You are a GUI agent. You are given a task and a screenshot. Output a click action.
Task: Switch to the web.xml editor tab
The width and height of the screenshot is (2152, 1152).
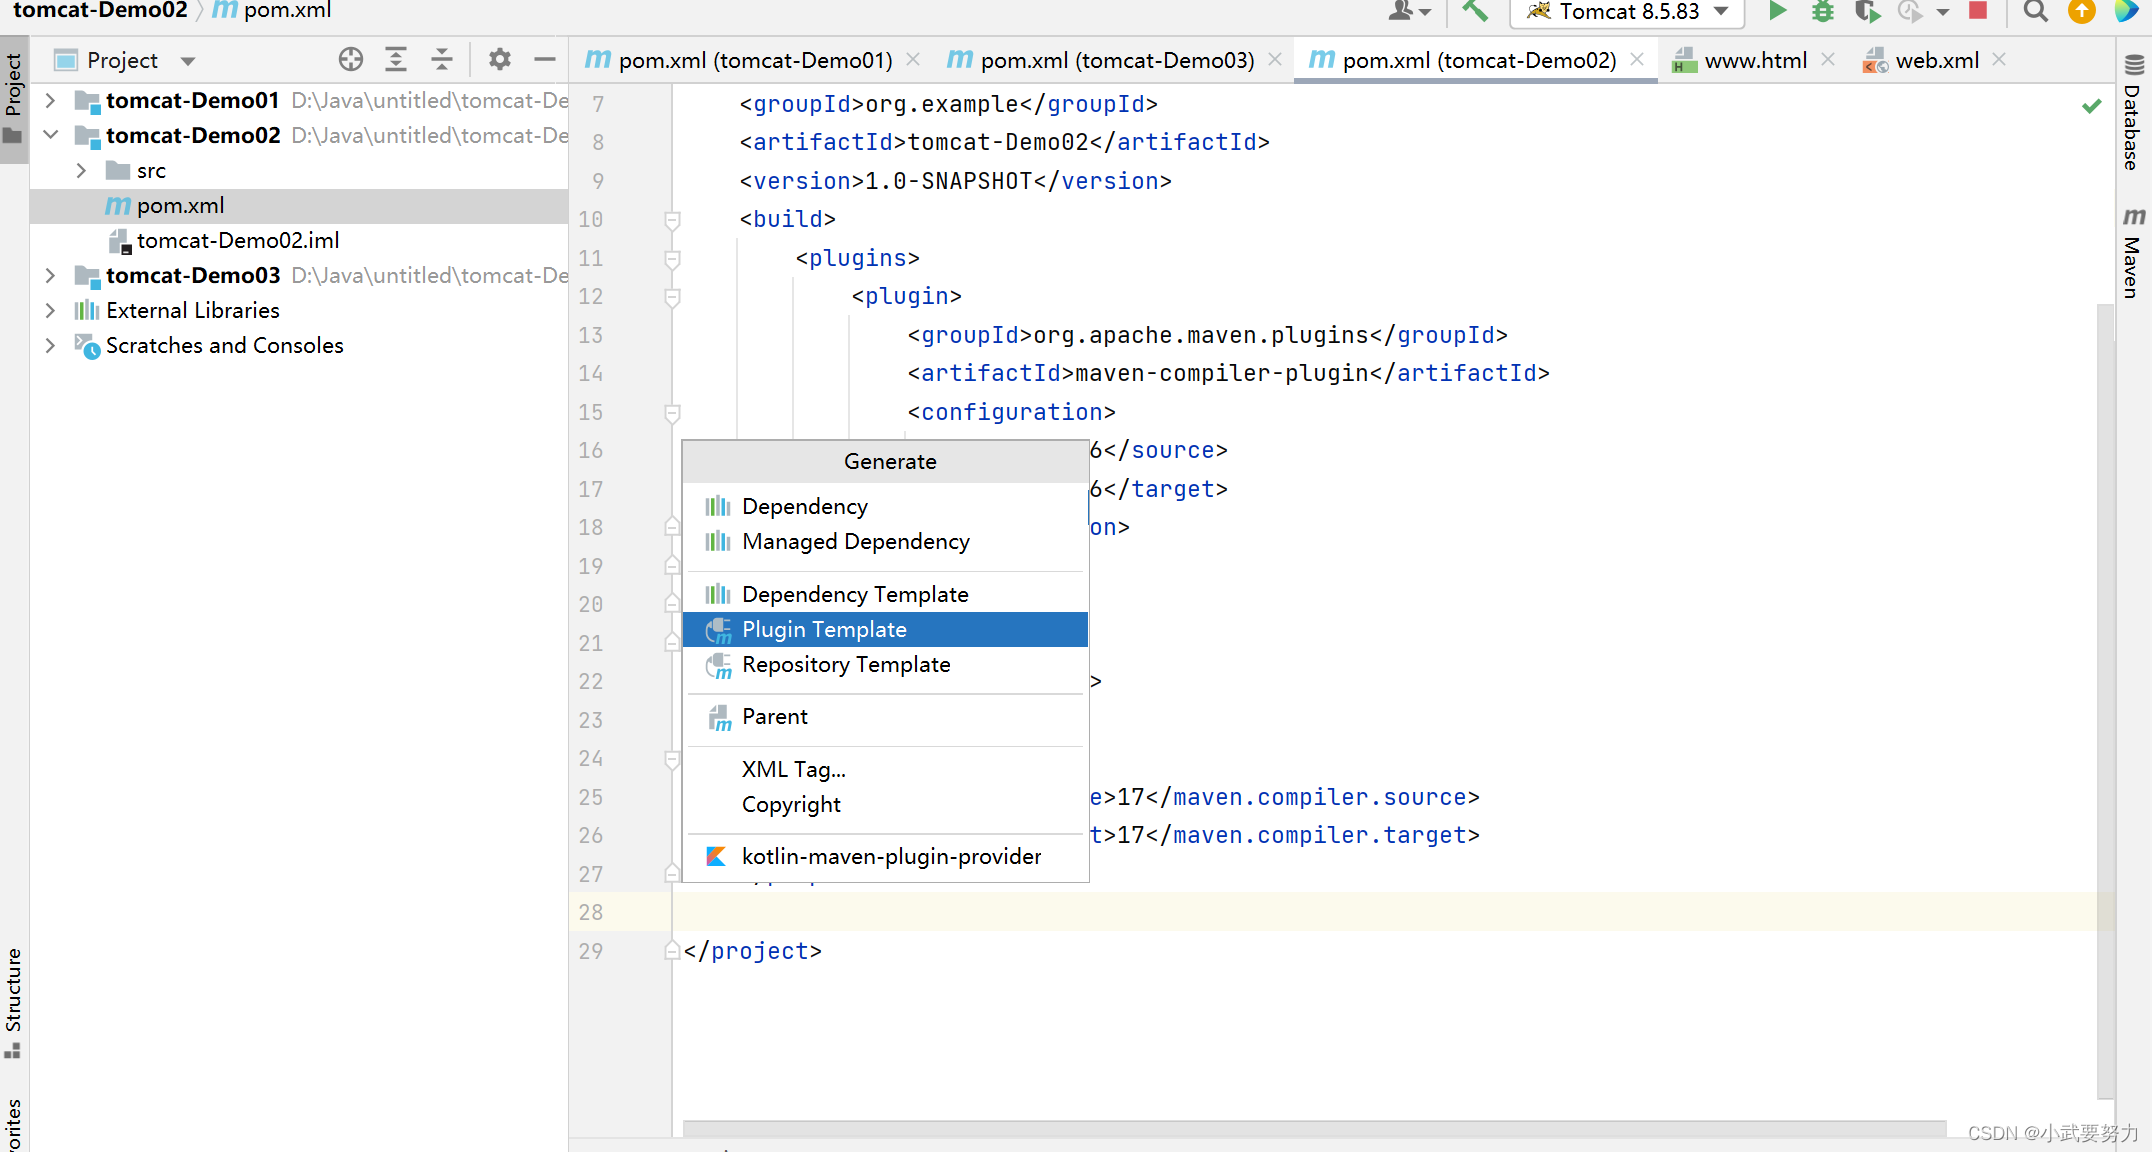1936,60
